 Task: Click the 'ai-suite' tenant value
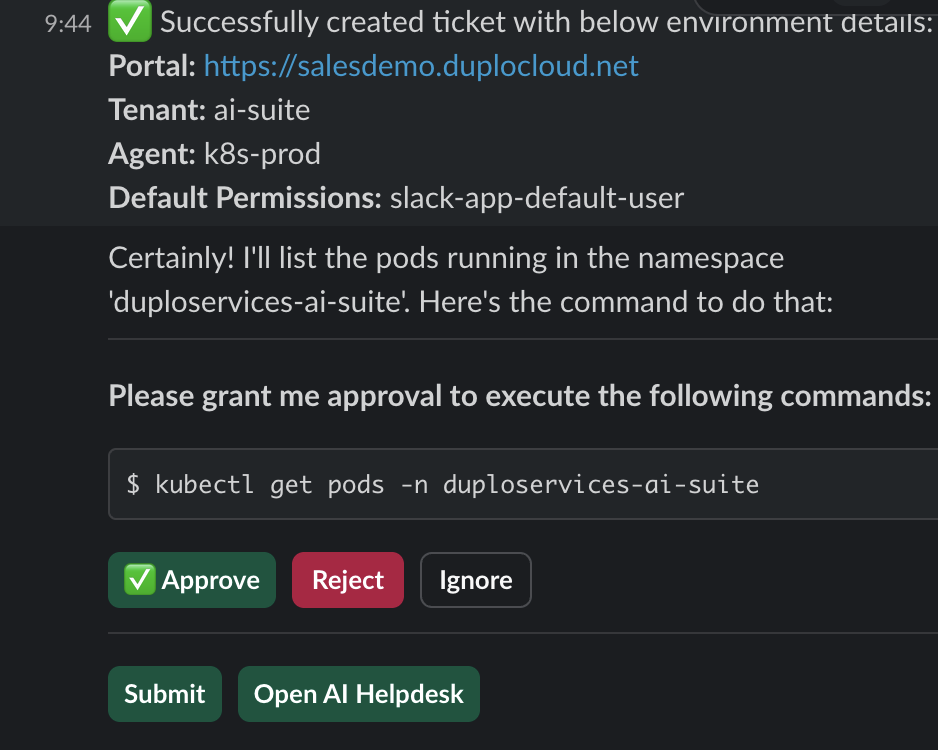click(262, 111)
